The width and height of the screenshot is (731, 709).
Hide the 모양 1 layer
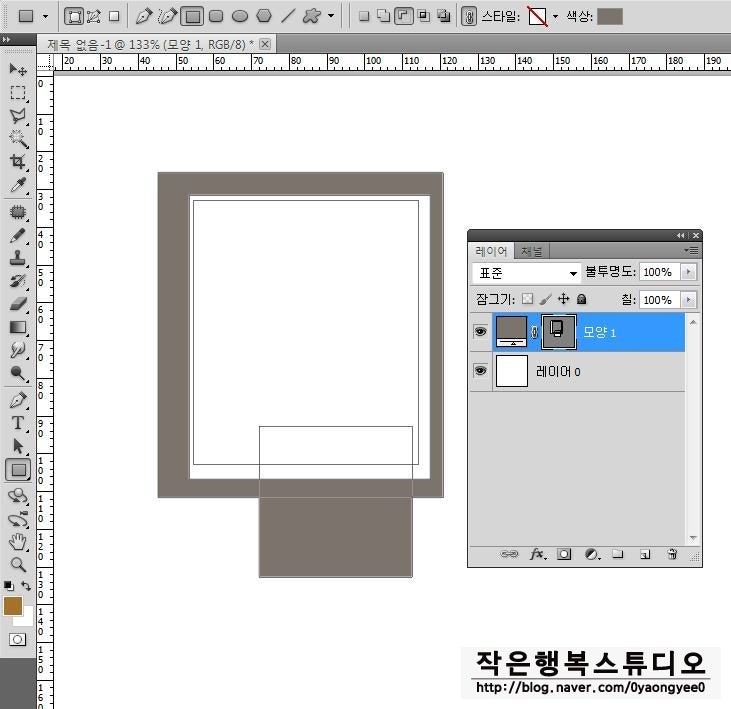[480, 332]
